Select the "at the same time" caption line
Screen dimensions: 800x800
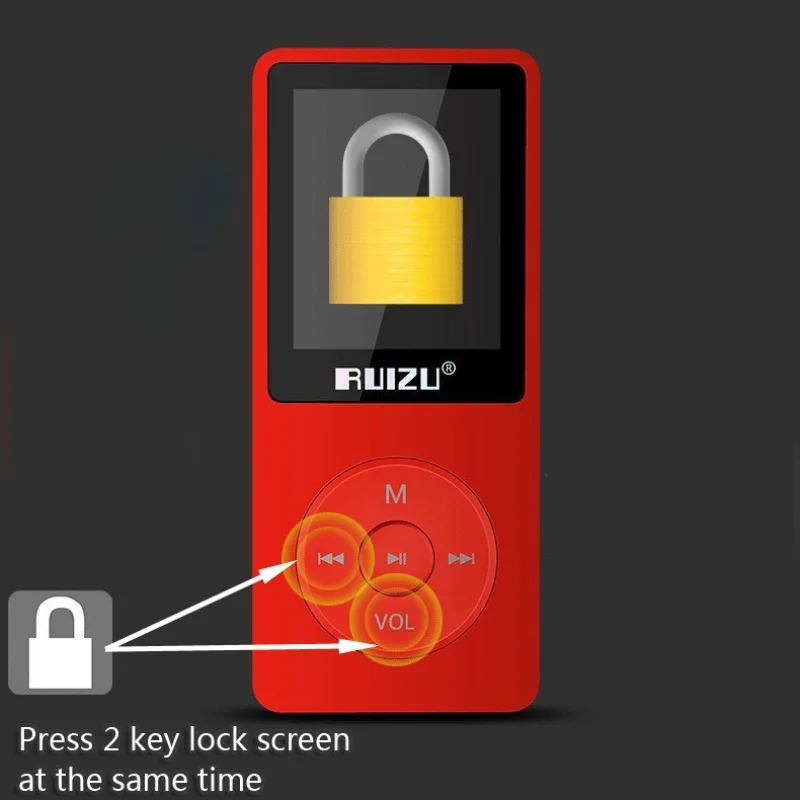pos(140,780)
